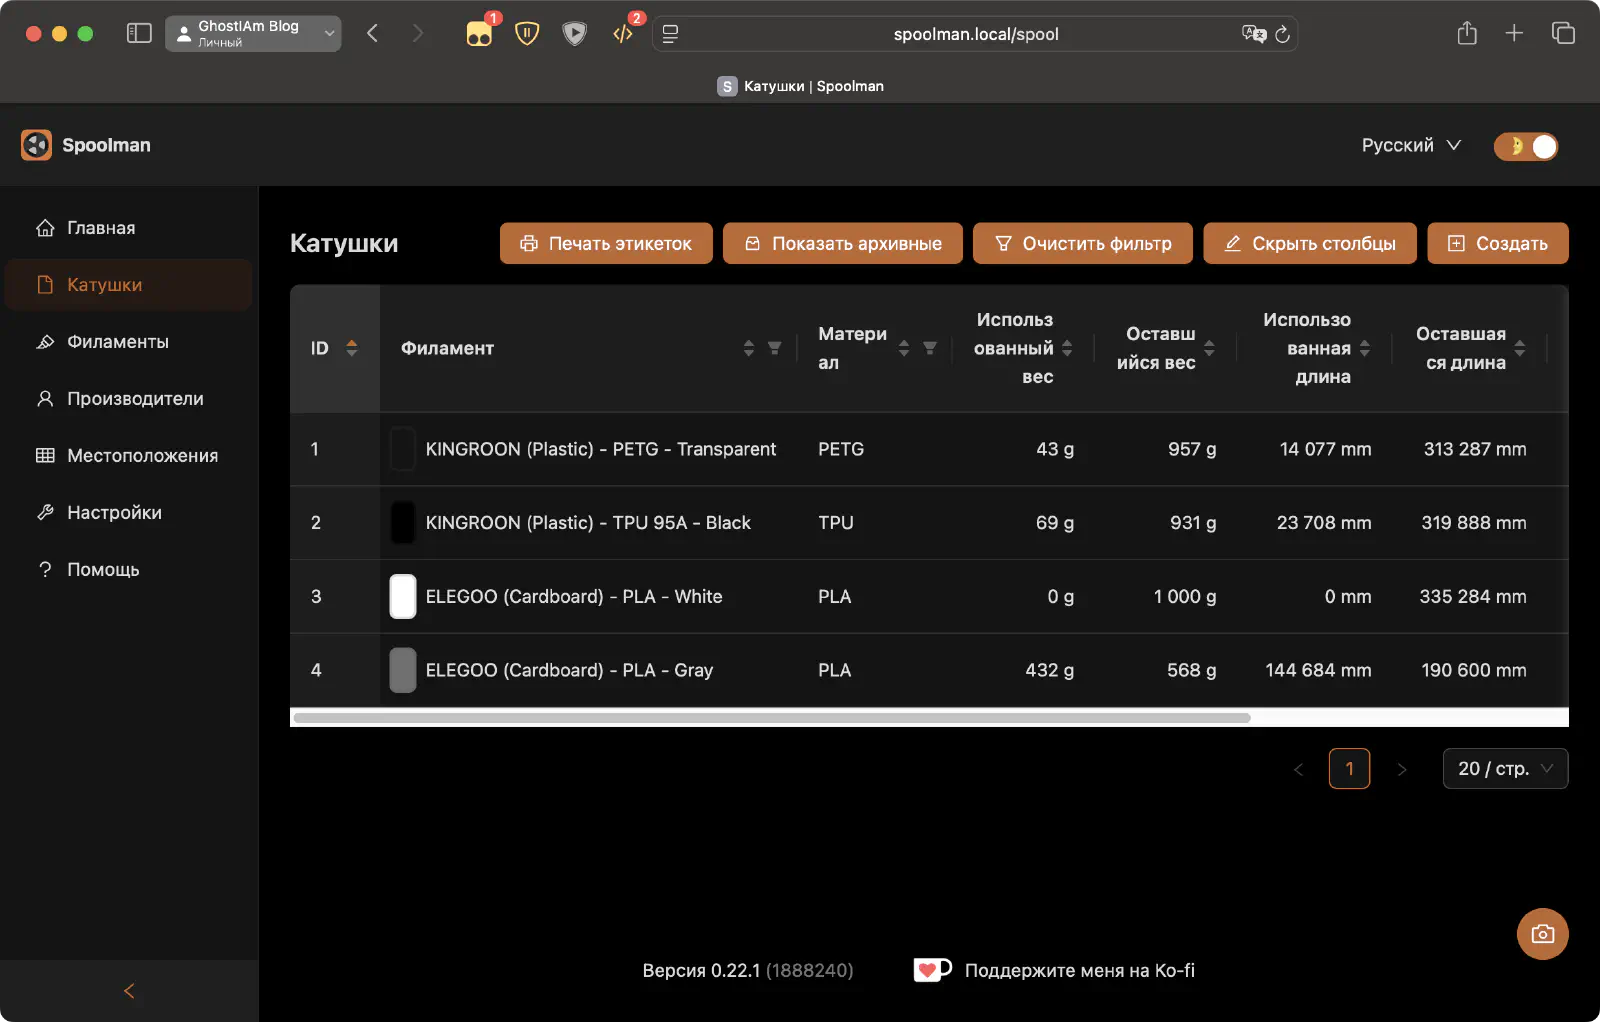Show Safari tab overview
1600x1022 pixels.
[x=1563, y=34]
